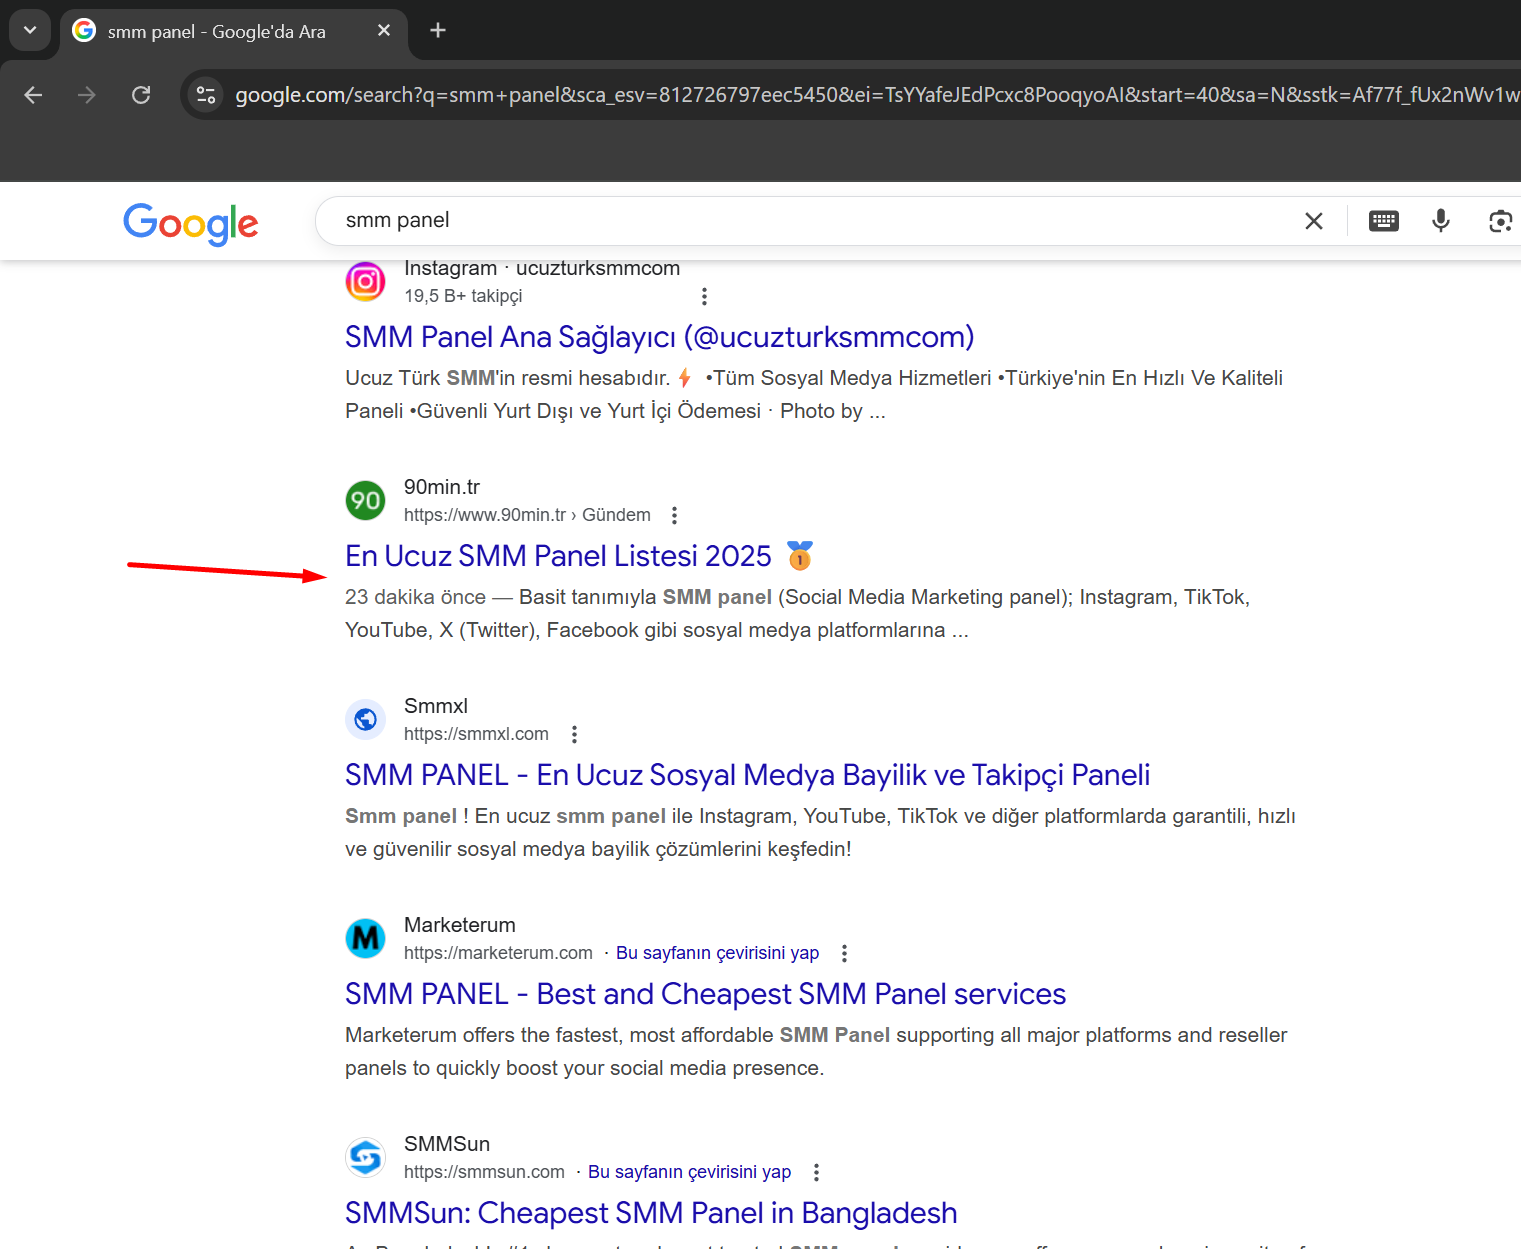This screenshot has height=1249, width=1521.
Task: Open the tab search dropdown arrow
Action: pos(30,30)
